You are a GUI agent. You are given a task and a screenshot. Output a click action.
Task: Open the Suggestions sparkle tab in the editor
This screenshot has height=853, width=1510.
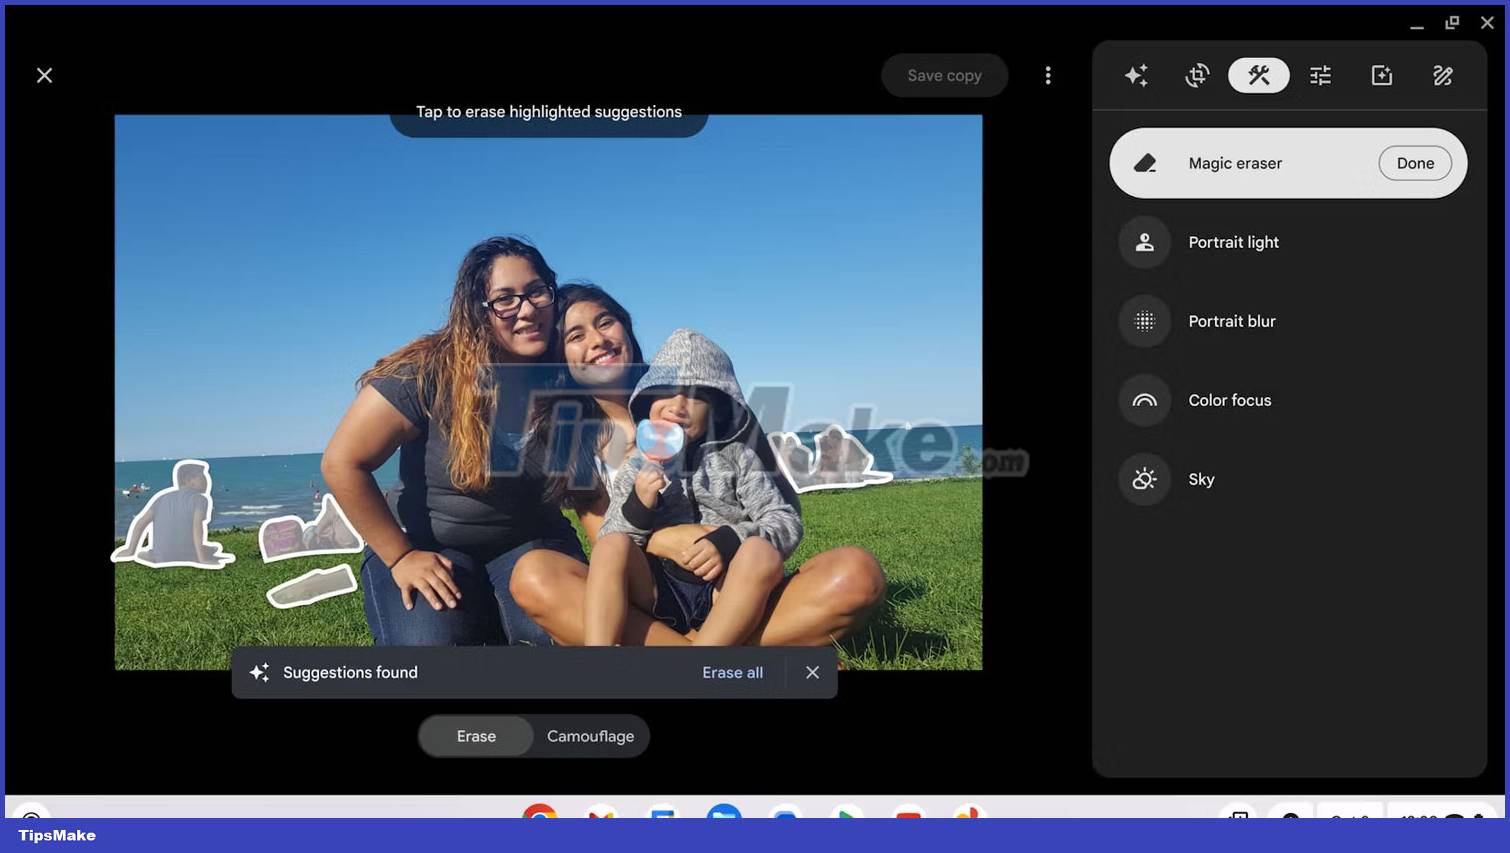tap(1135, 75)
